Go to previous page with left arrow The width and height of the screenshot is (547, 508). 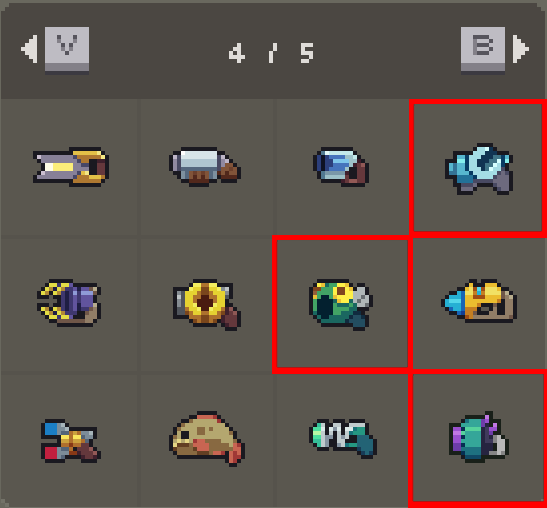click(x=29, y=49)
